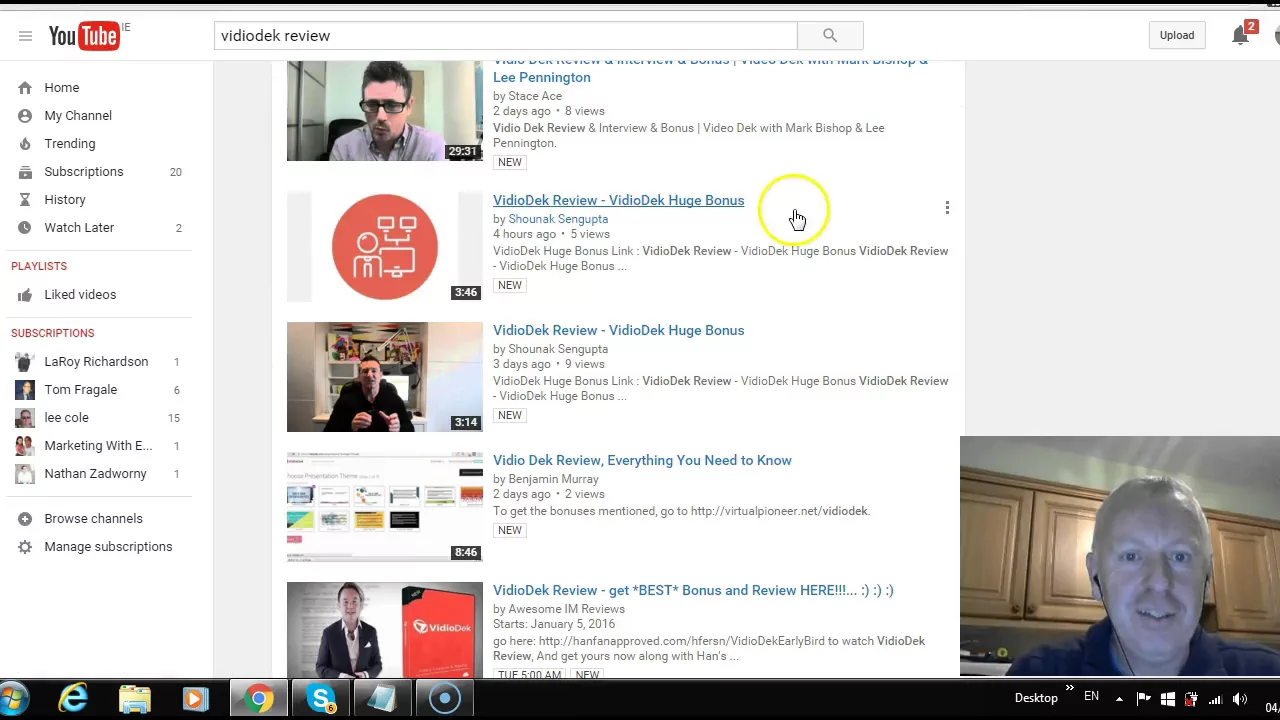The width and height of the screenshot is (1280, 720).
Task: Open the 3:14 VidioDek Review video title
Action: 618,330
